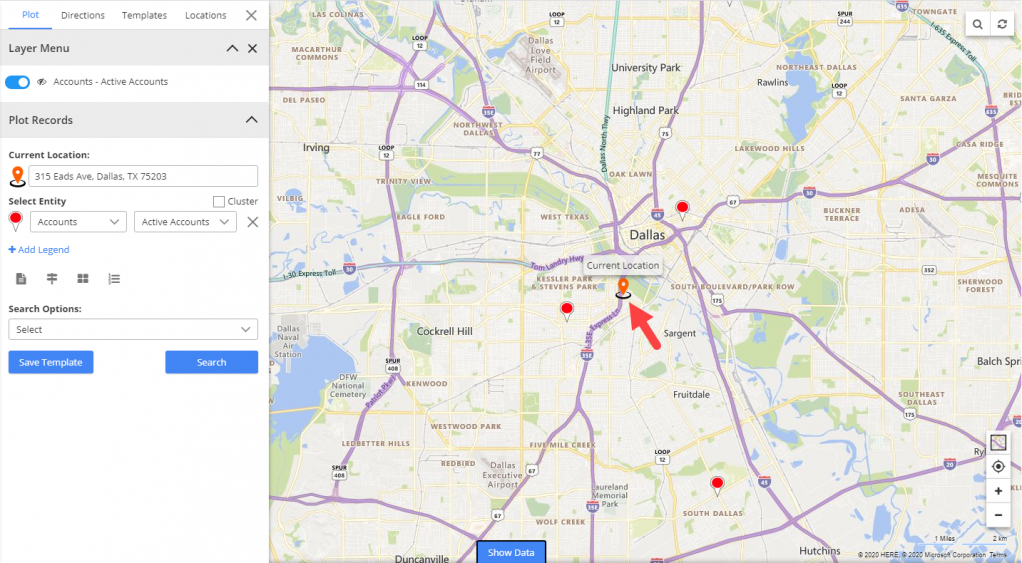This screenshot has width=1022, height=563.
Task: Enable the Cluster checkbox
Action: (219, 201)
